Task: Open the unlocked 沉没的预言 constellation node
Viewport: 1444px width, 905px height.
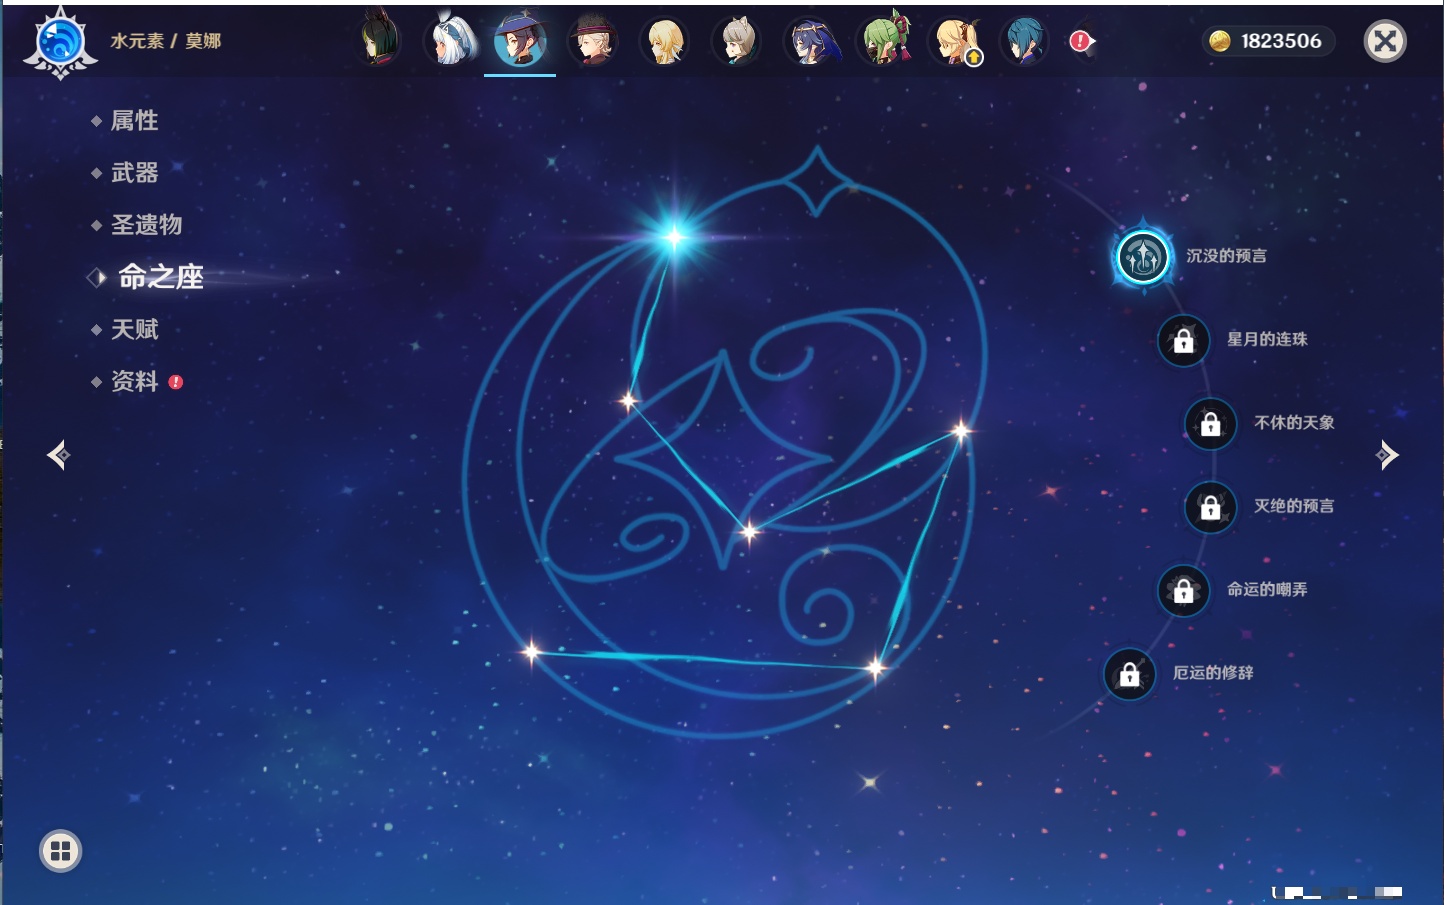Action: (x=1142, y=257)
